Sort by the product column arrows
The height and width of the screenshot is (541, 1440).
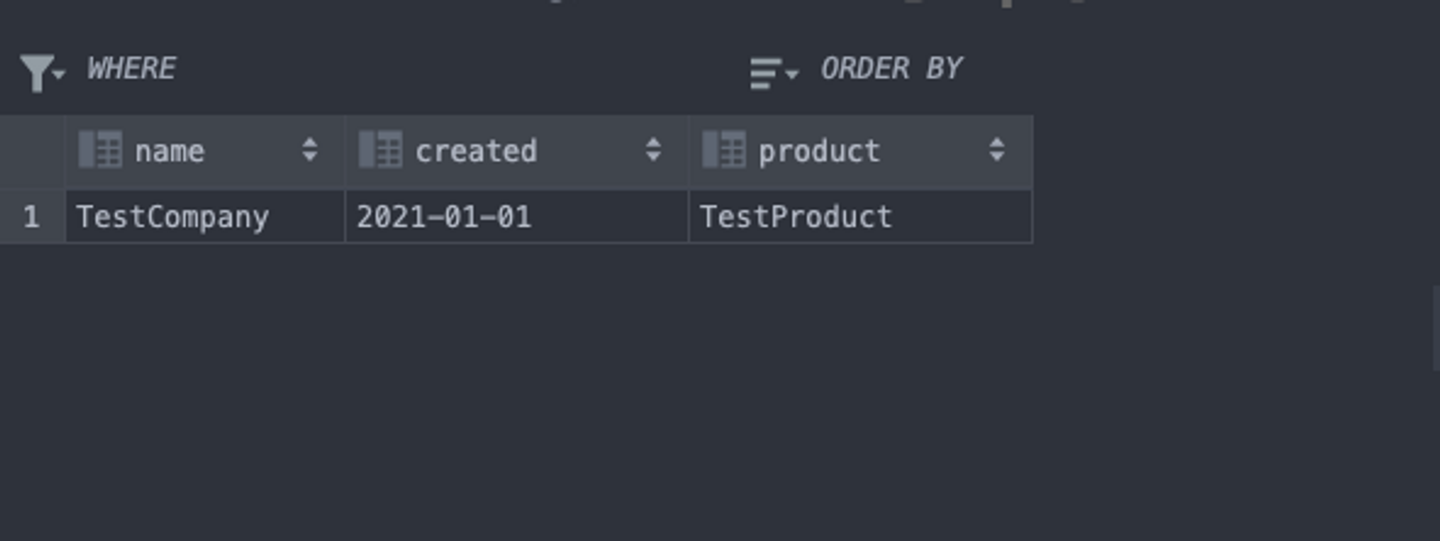coord(997,150)
